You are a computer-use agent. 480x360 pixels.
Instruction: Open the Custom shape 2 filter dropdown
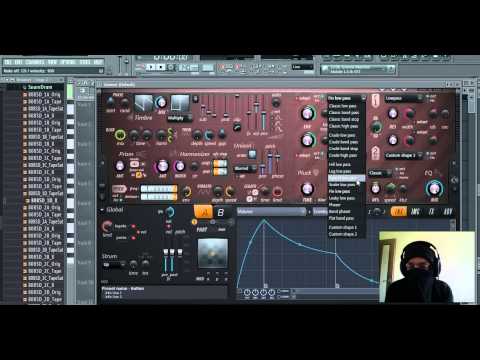coord(404,155)
